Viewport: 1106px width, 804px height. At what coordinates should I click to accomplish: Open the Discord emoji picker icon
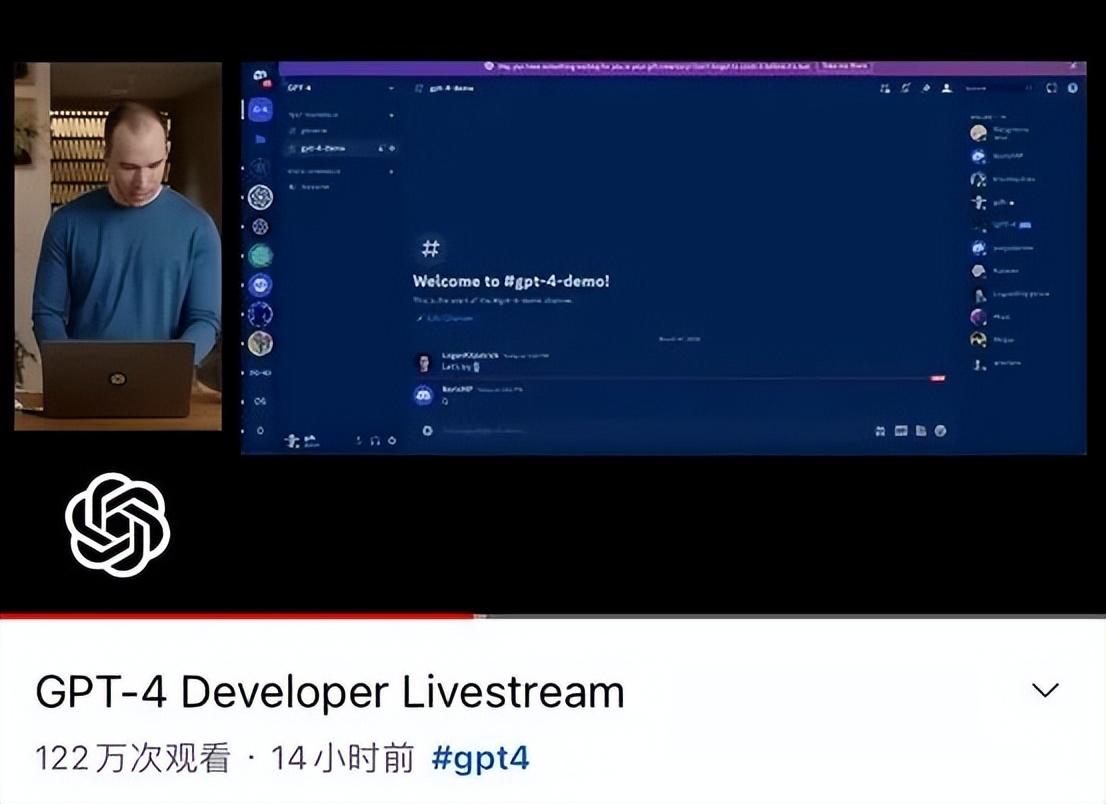[x=940, y=430]
